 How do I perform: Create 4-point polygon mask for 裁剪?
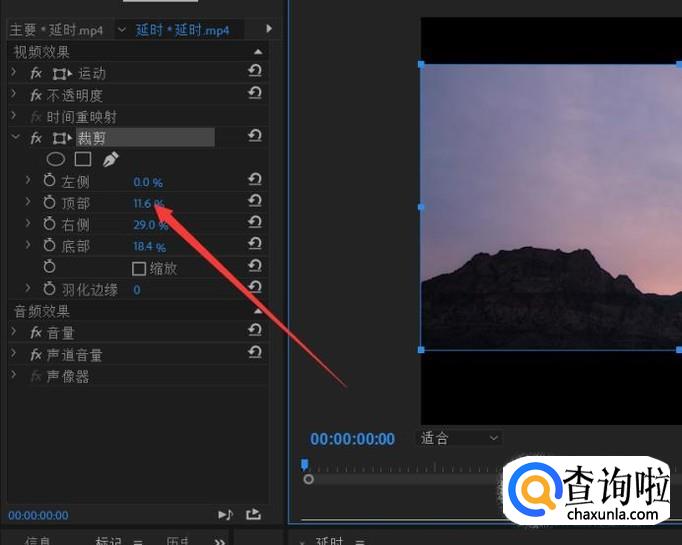[83, 159]
